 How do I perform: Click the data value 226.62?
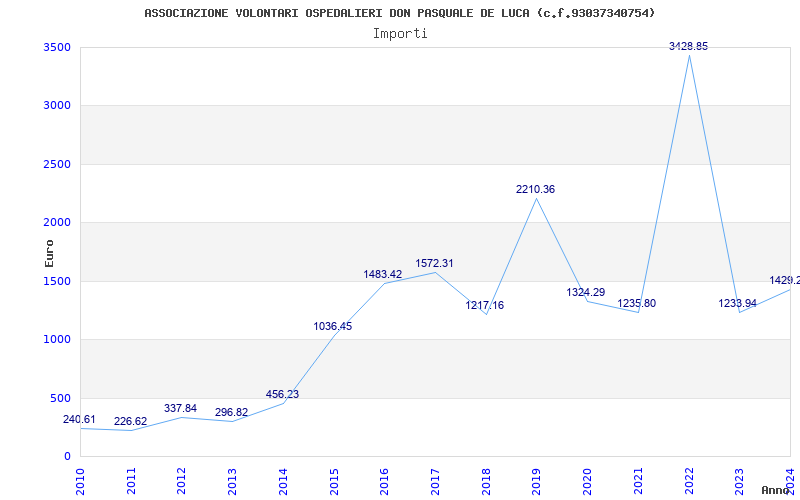click(130, 421)
